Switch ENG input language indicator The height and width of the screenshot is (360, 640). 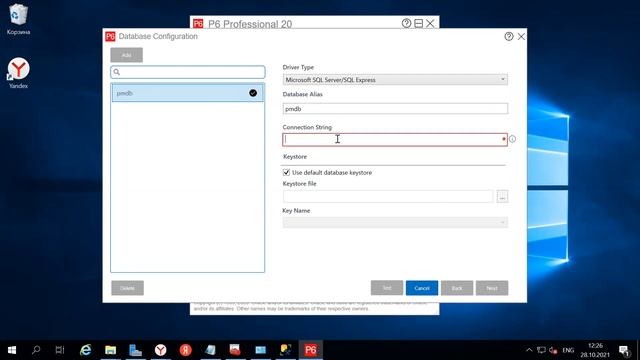coord(568,350)
